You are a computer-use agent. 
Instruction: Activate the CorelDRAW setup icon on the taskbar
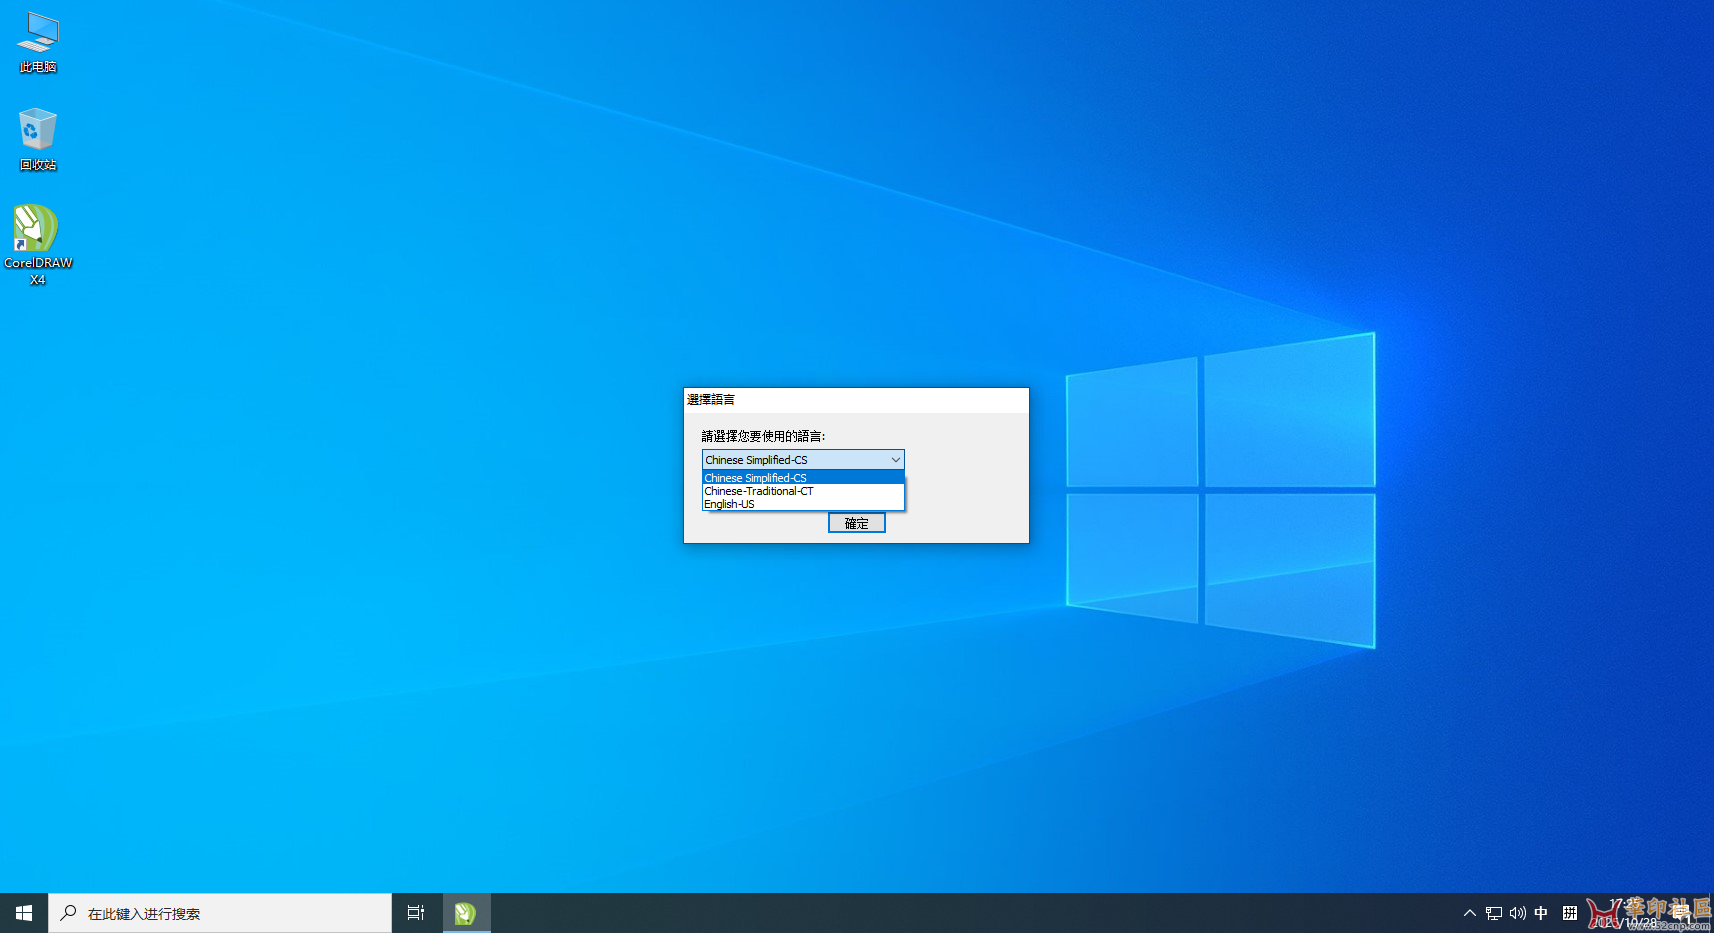[466, 912]
